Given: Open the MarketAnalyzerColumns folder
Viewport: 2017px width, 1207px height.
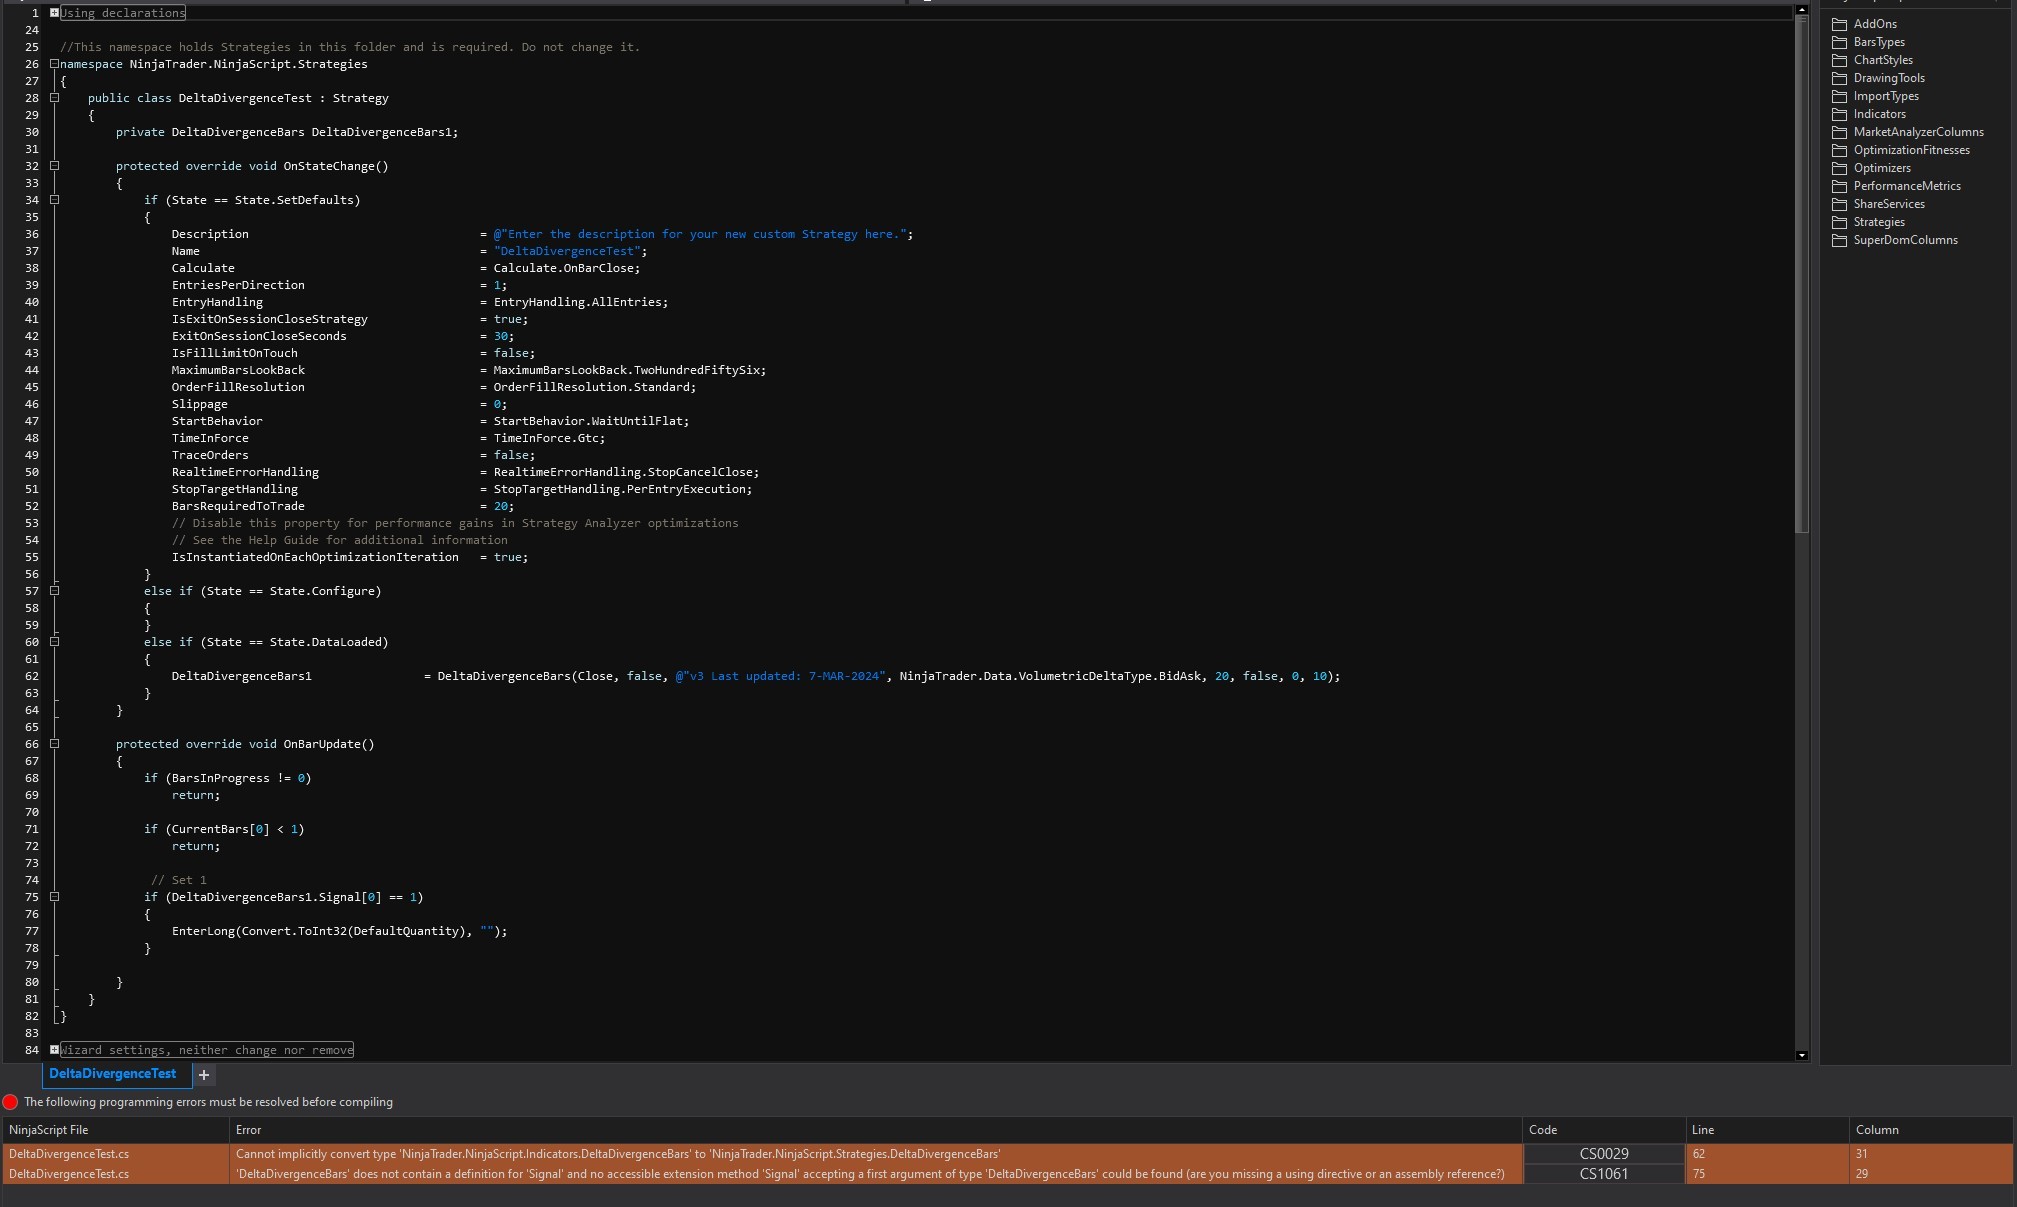Looking at the screenshot, I should [x=1917, y=132].
